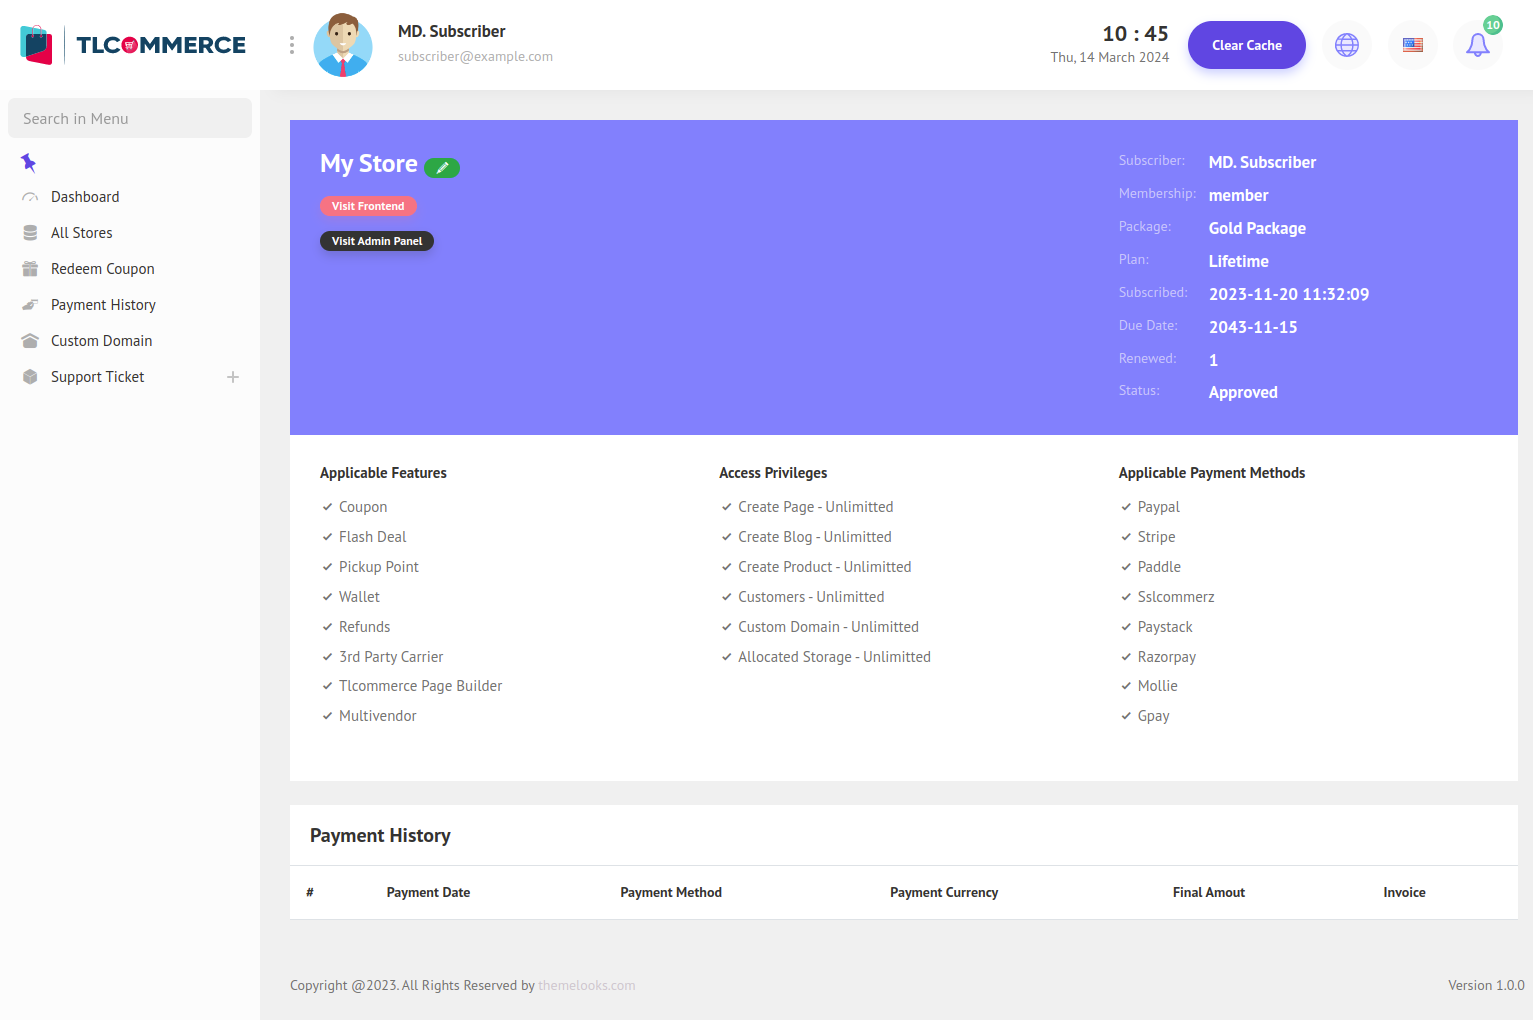Open Custom Domain menu item
This screenshot has width=1533, height=1020.
tap(101, 341)
